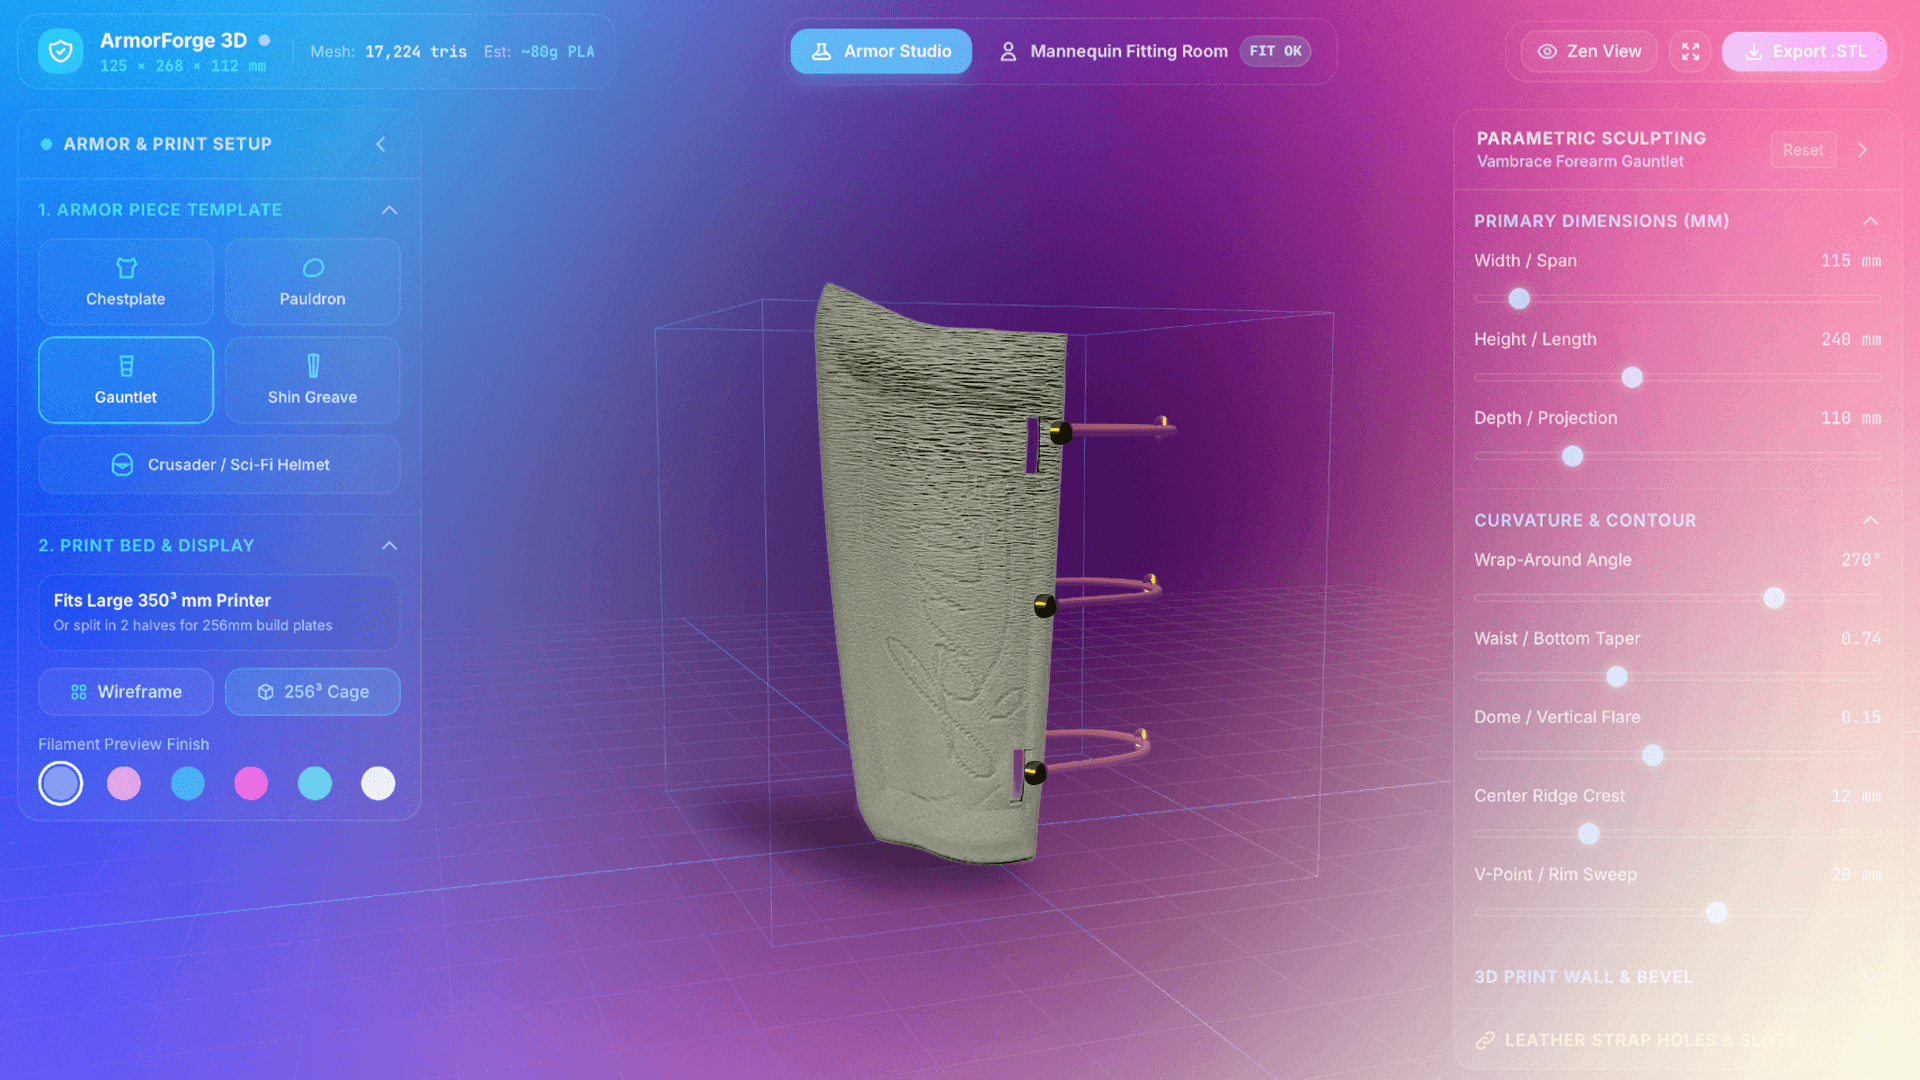The height and width of the screenshot is (1080, 1920).
Task: Click Fits Large 350³ mm Printer card
Action: [x=220, y=612]
